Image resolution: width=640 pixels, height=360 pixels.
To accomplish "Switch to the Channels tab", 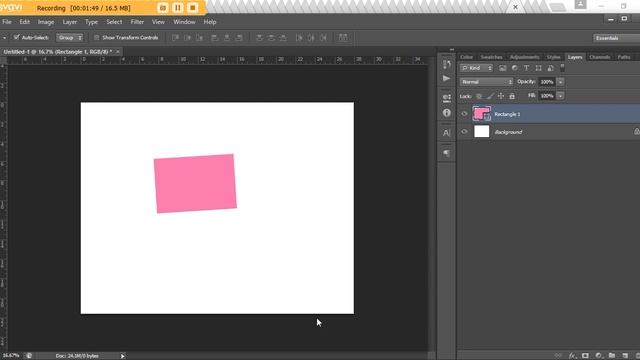I will coord(600,57).
